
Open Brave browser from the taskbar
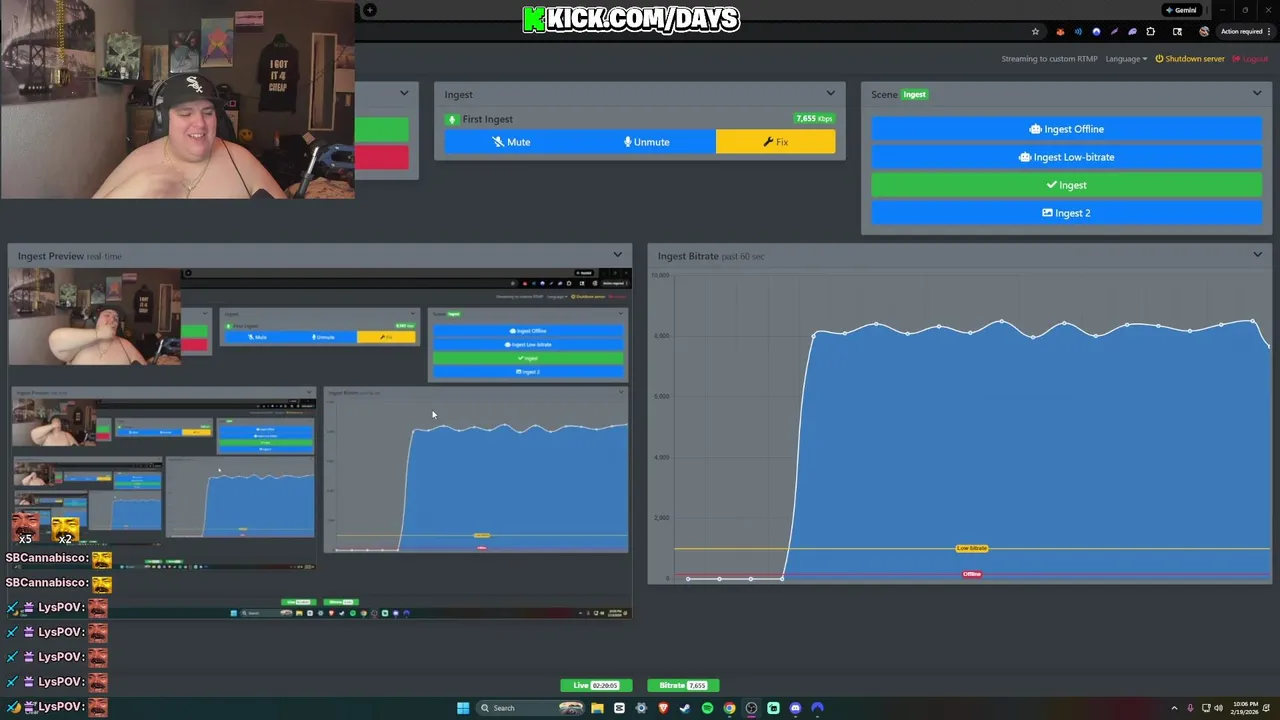663,708
